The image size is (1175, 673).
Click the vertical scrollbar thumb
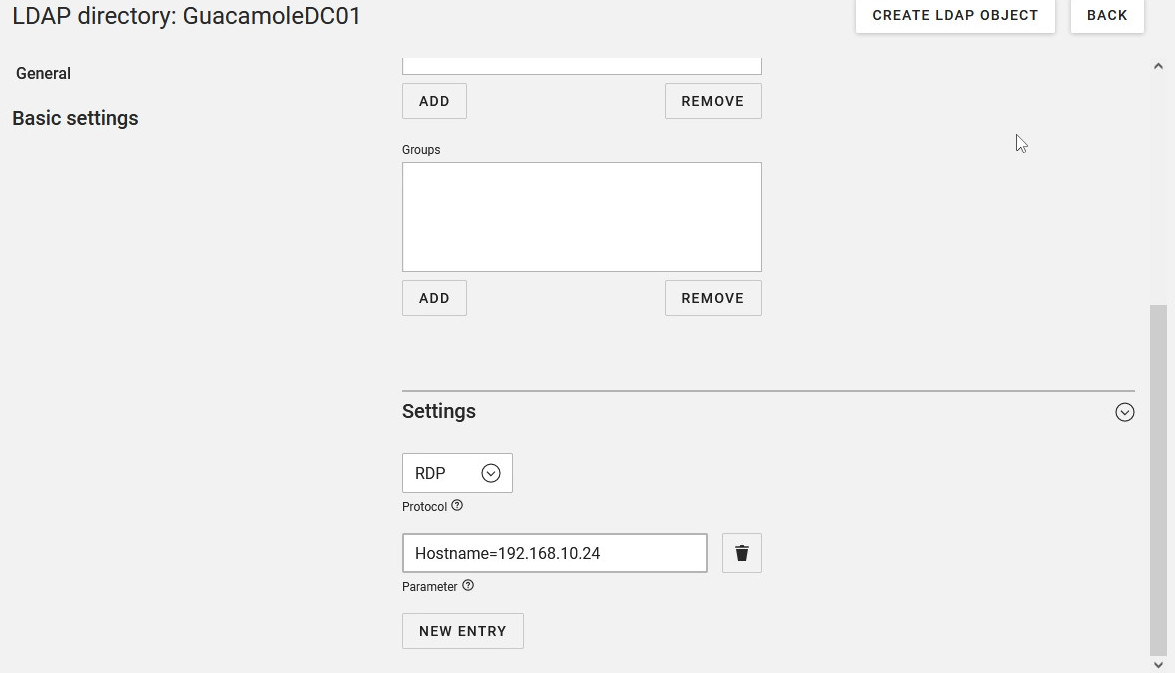pos(1158,480)
